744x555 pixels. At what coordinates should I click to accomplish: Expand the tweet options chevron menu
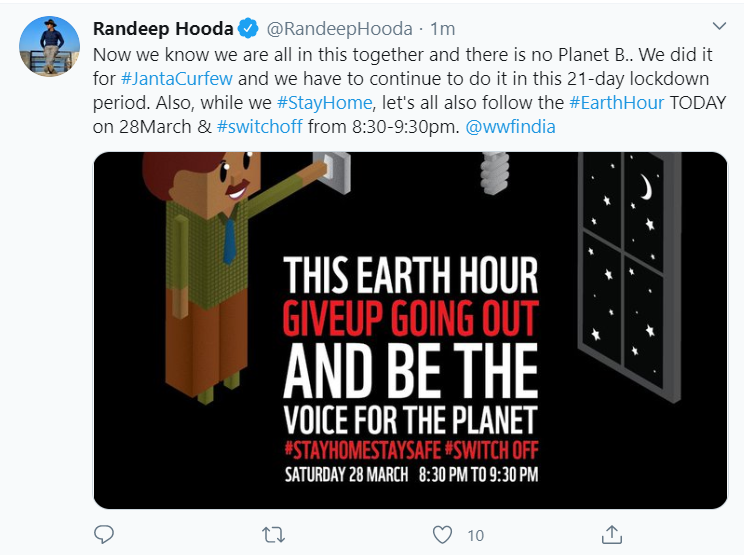(718, 26)
